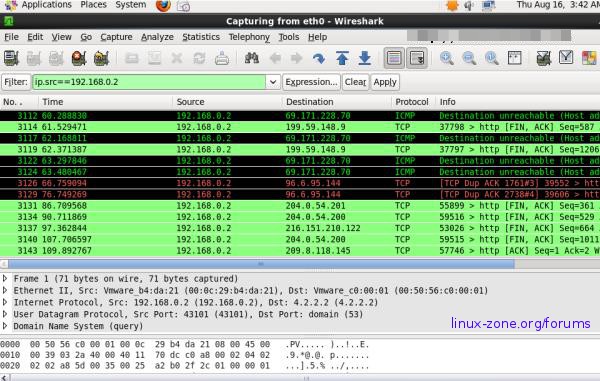Open the Statistics menu
600x381 pixels.
coord(201,37)
